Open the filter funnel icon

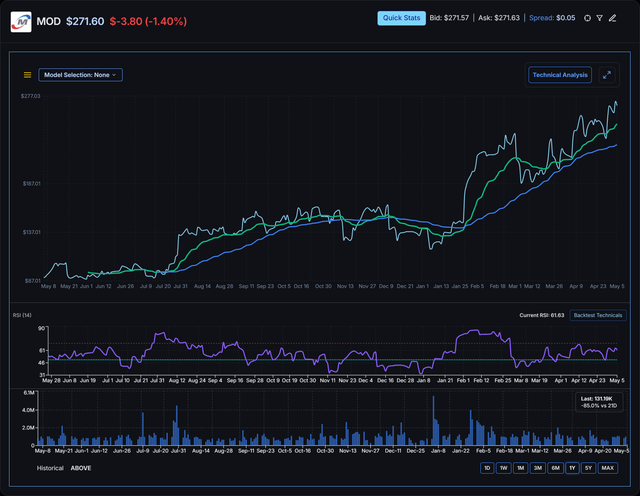(599, 18)
